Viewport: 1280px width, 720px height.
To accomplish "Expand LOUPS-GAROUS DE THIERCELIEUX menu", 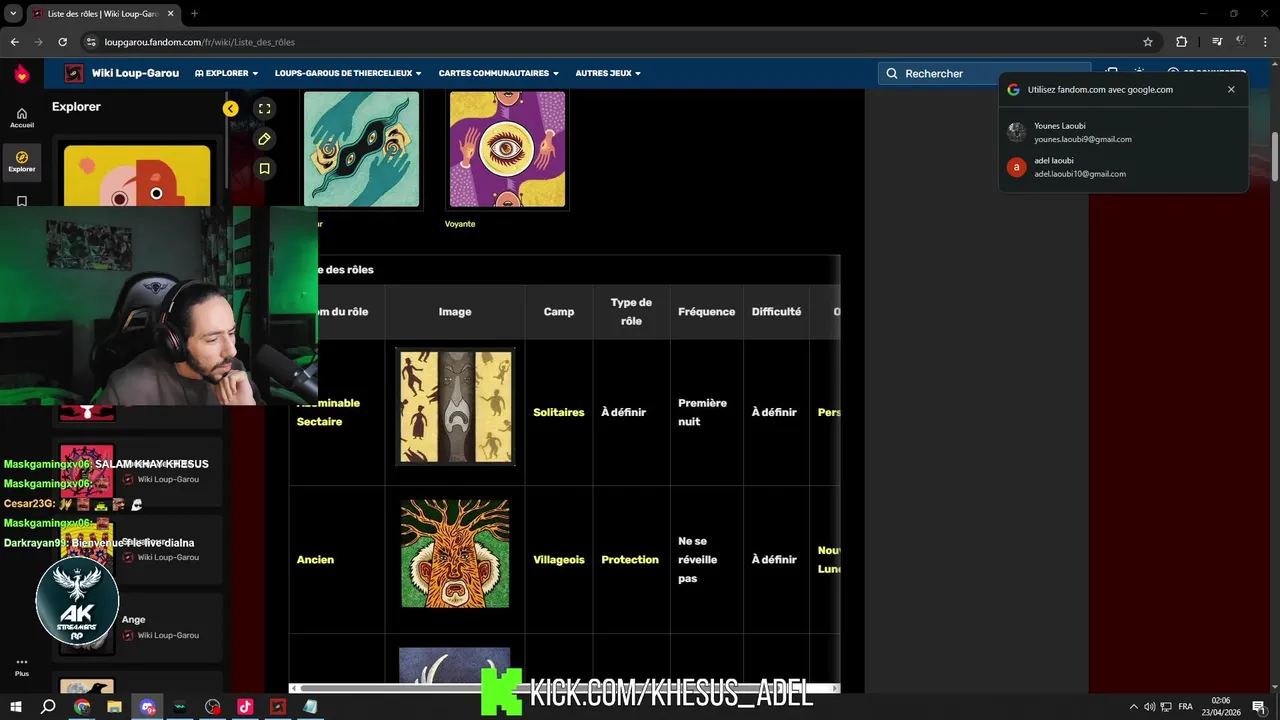I will pos(348,73).
